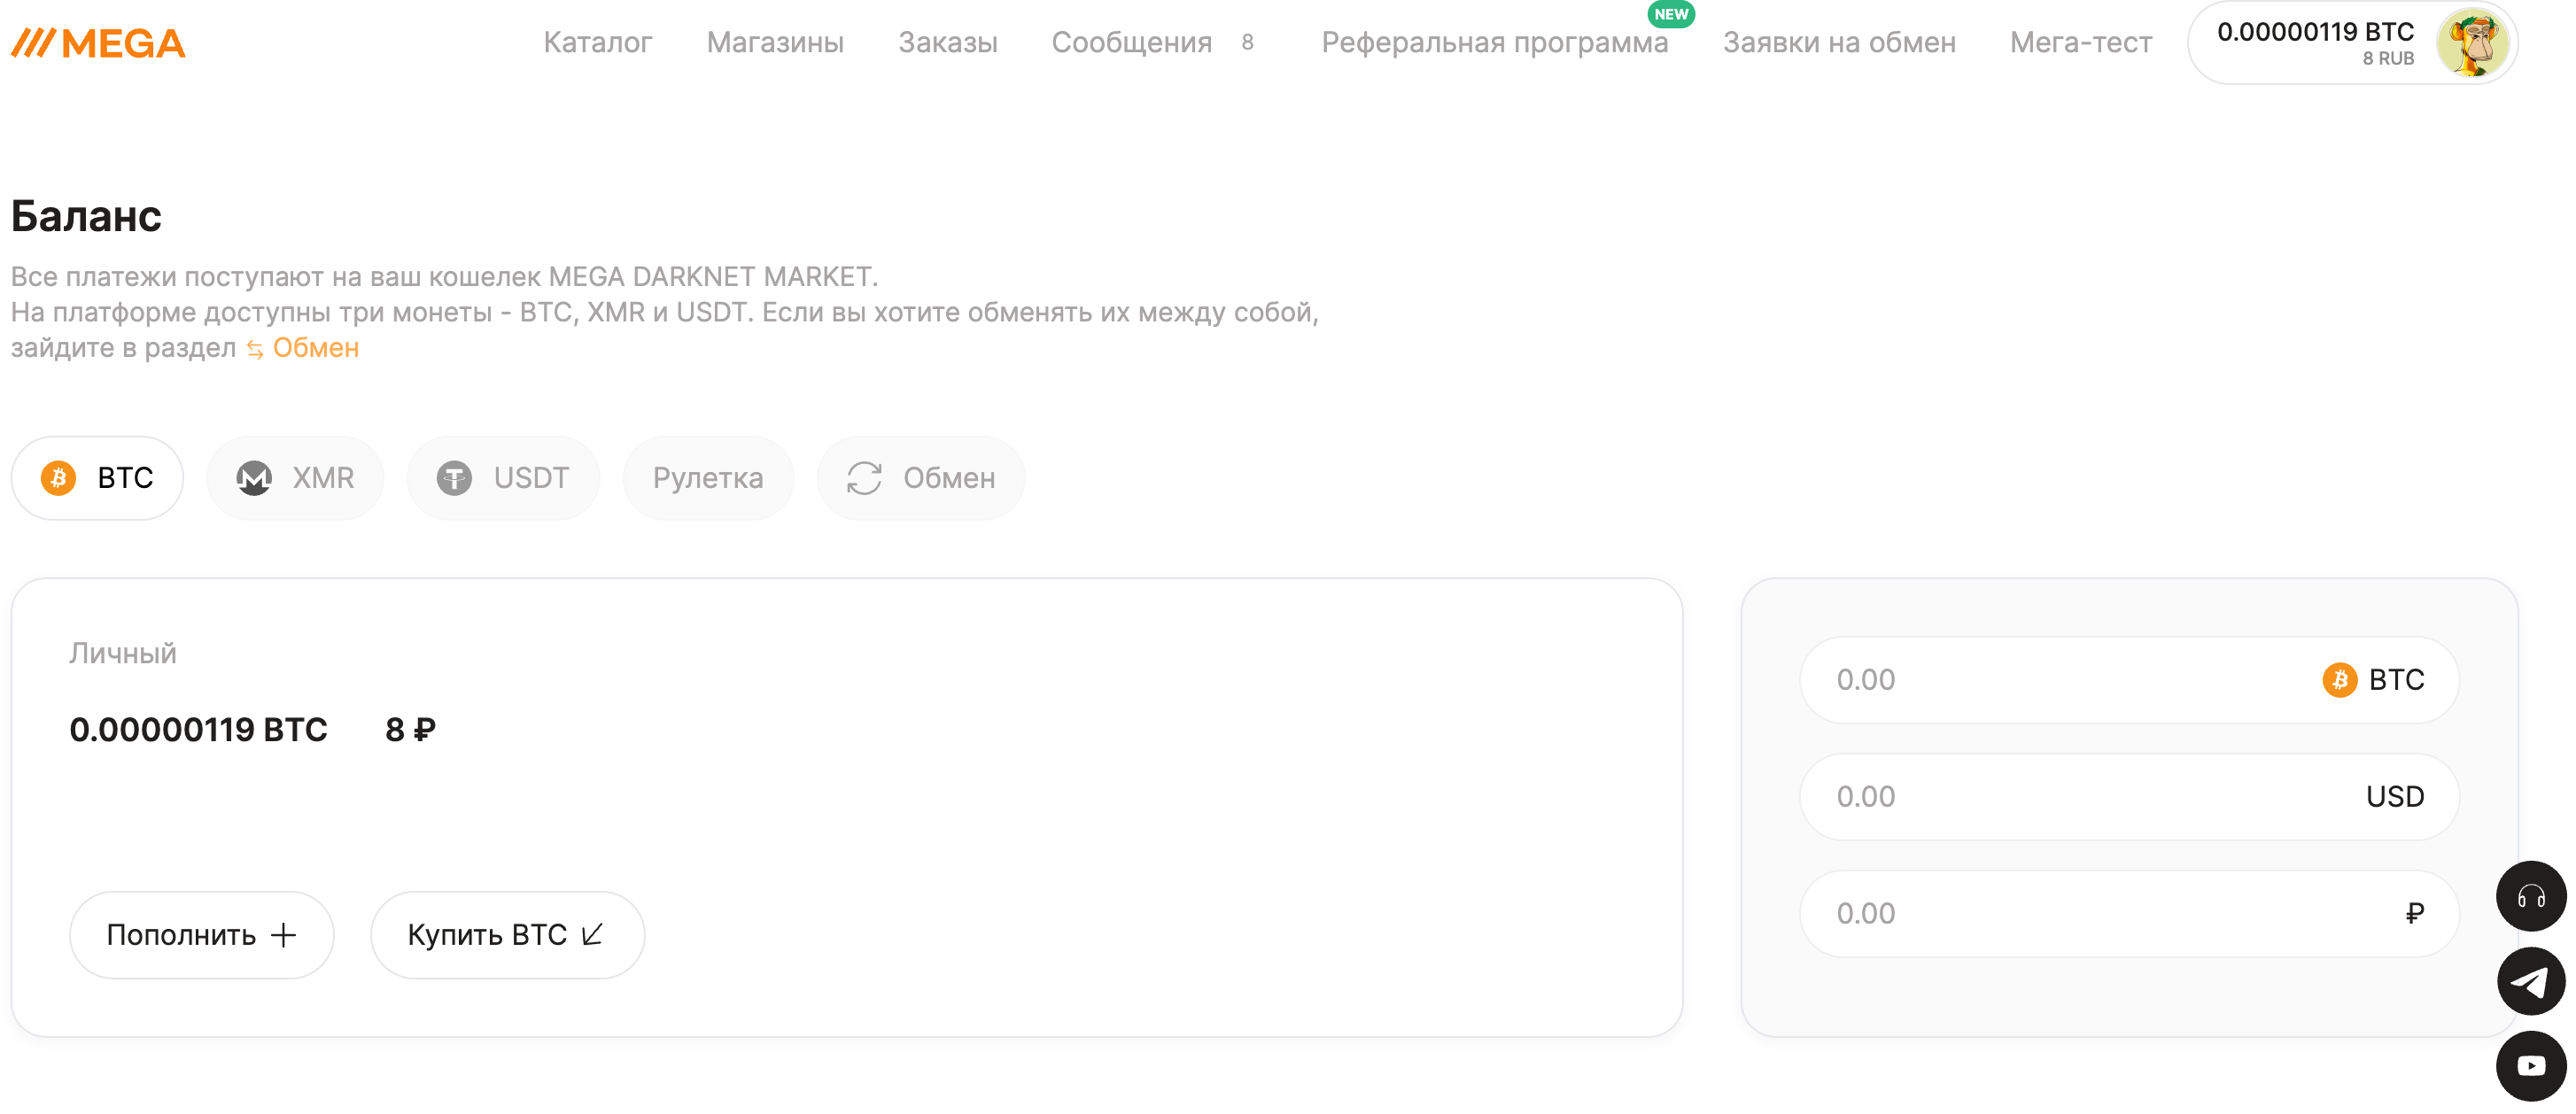Select the BTC coin tab
Image resolution: width=2576 pixels, height=1114 pixels.
97,478
